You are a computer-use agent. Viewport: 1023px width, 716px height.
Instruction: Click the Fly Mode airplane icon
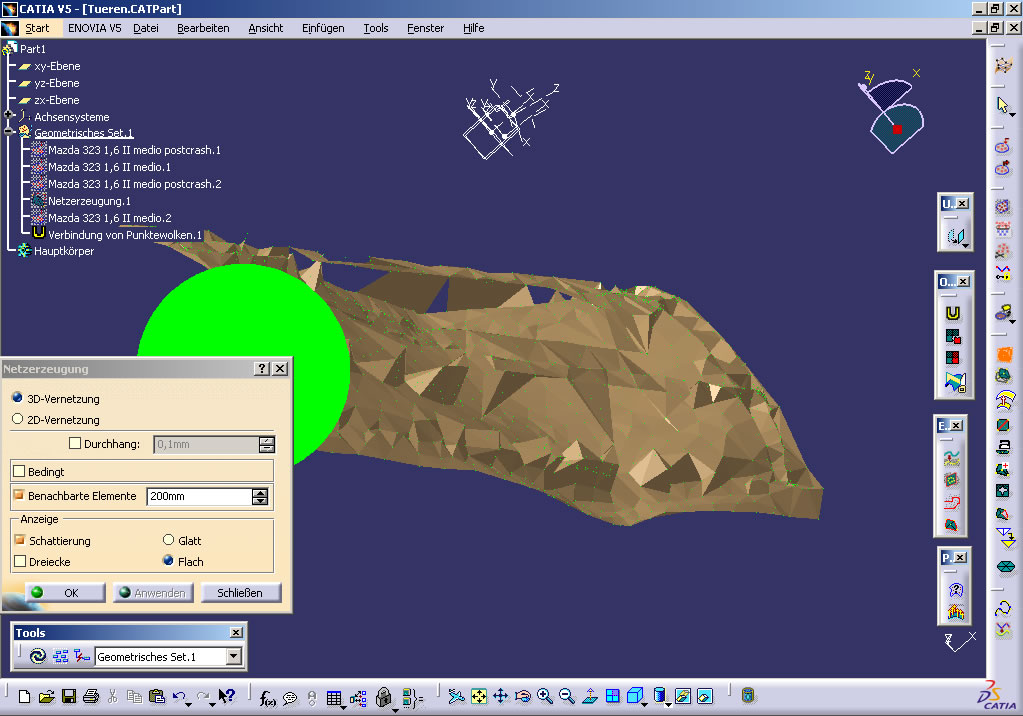(x=456, y=696)
